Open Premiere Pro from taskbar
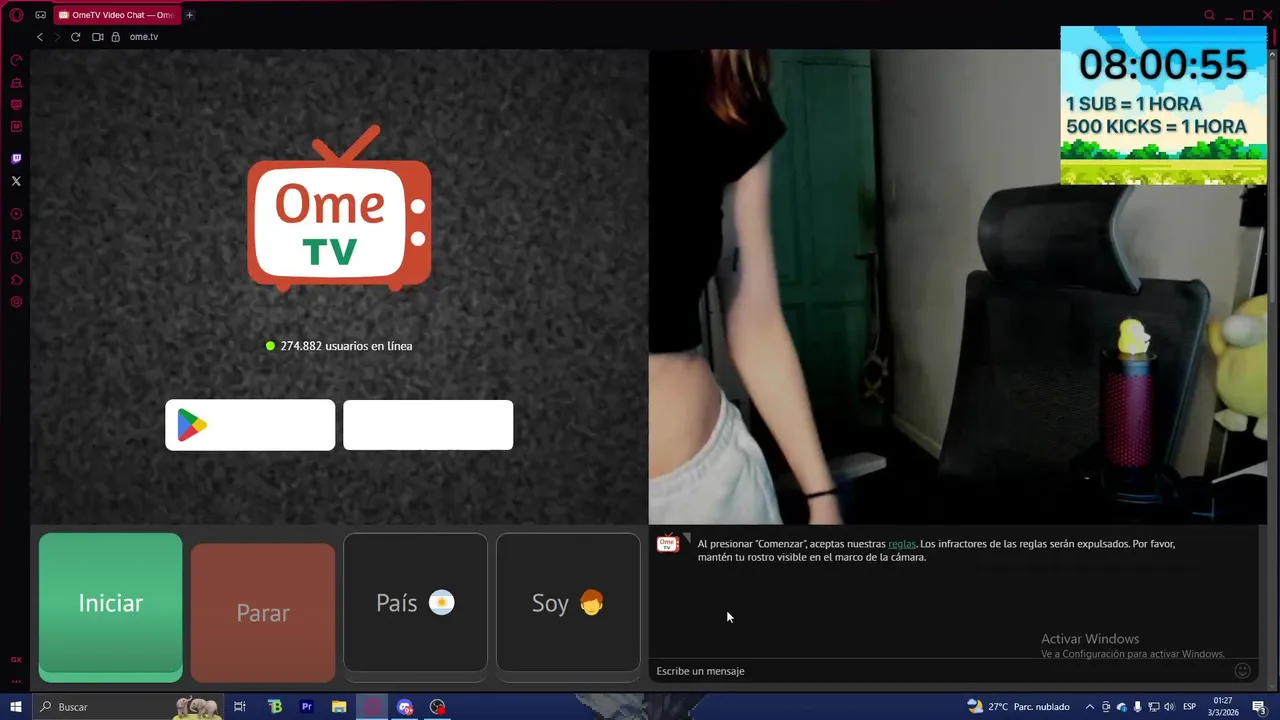1280x720 pixels. [x=307, y=707]
